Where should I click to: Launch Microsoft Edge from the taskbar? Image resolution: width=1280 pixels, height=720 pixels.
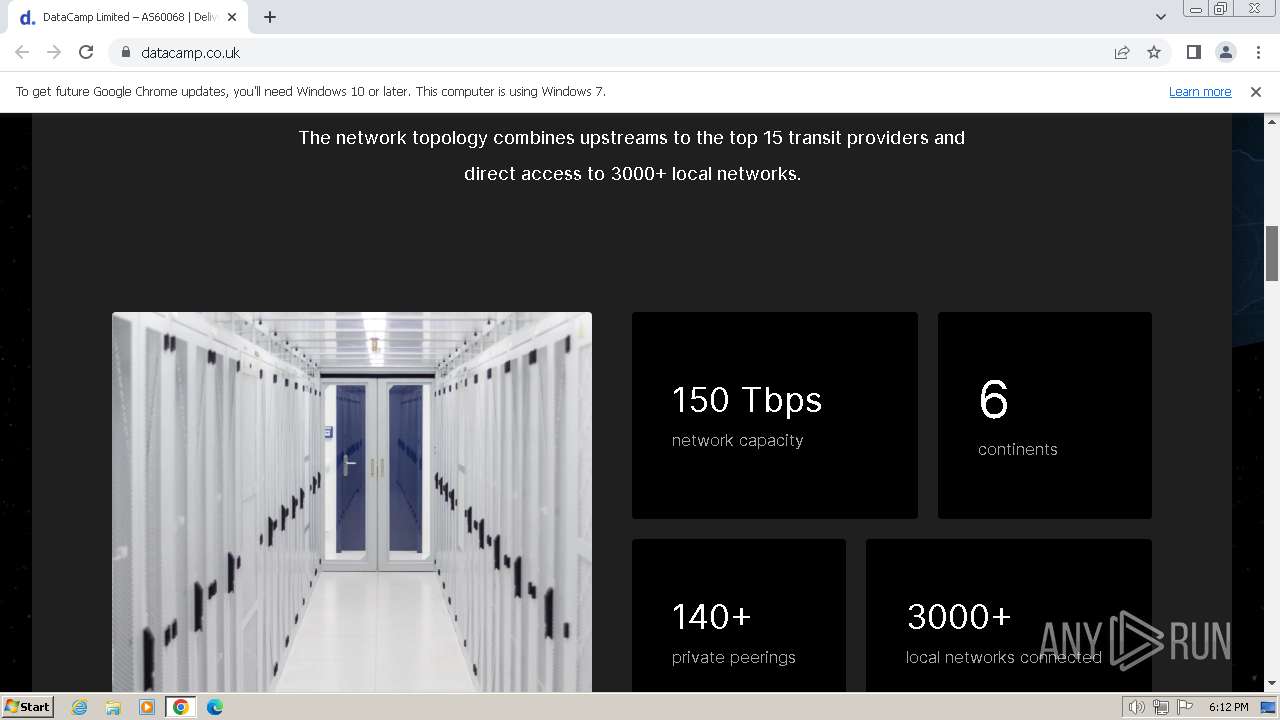pos(215,707)
